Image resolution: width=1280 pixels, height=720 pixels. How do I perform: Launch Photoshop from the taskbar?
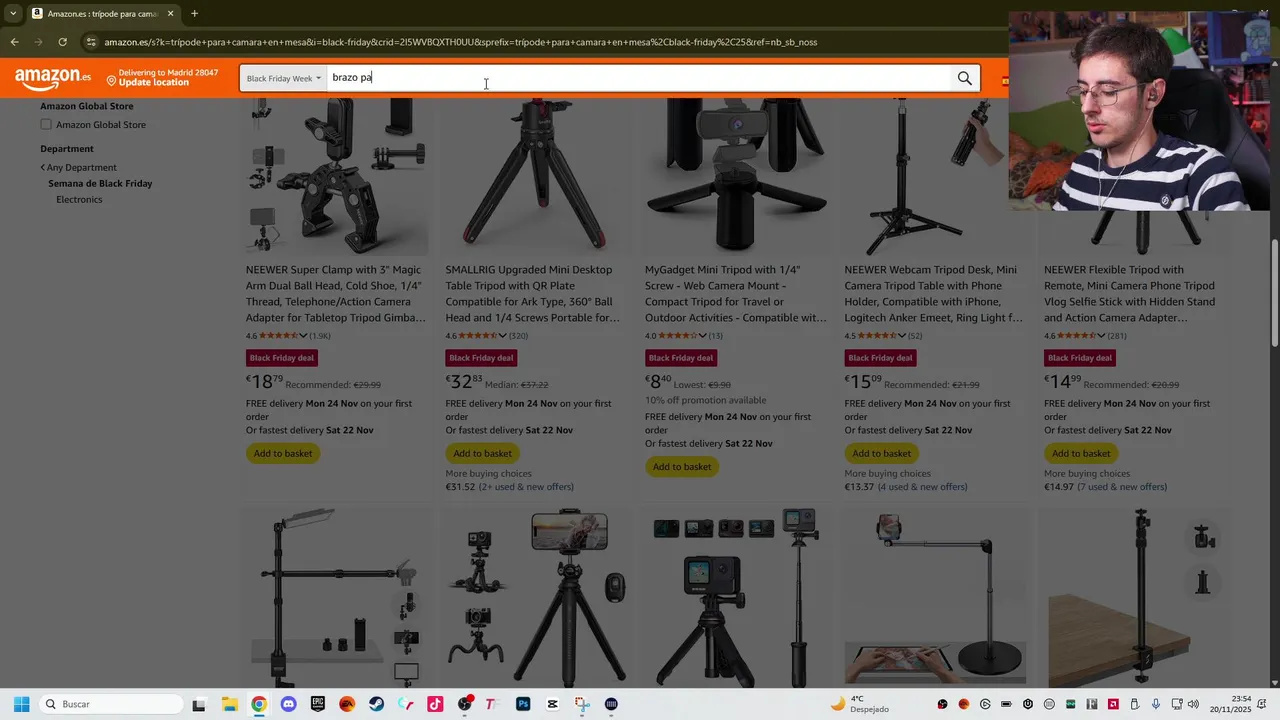(x=523, y=704)
